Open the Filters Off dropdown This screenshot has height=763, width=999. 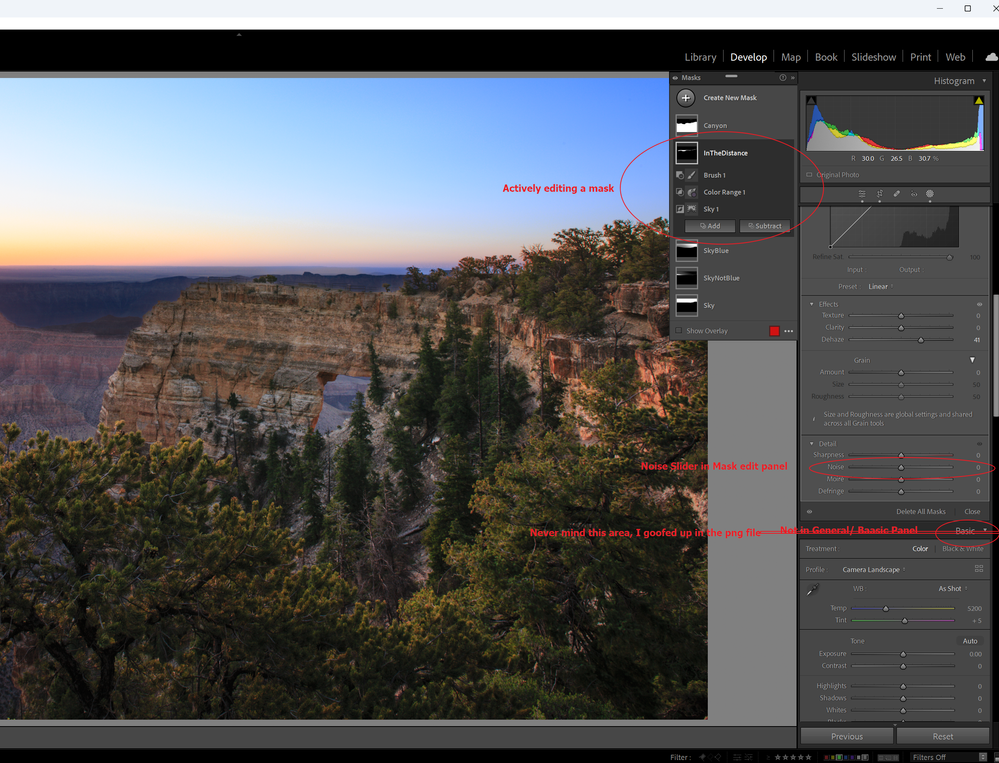948,757
